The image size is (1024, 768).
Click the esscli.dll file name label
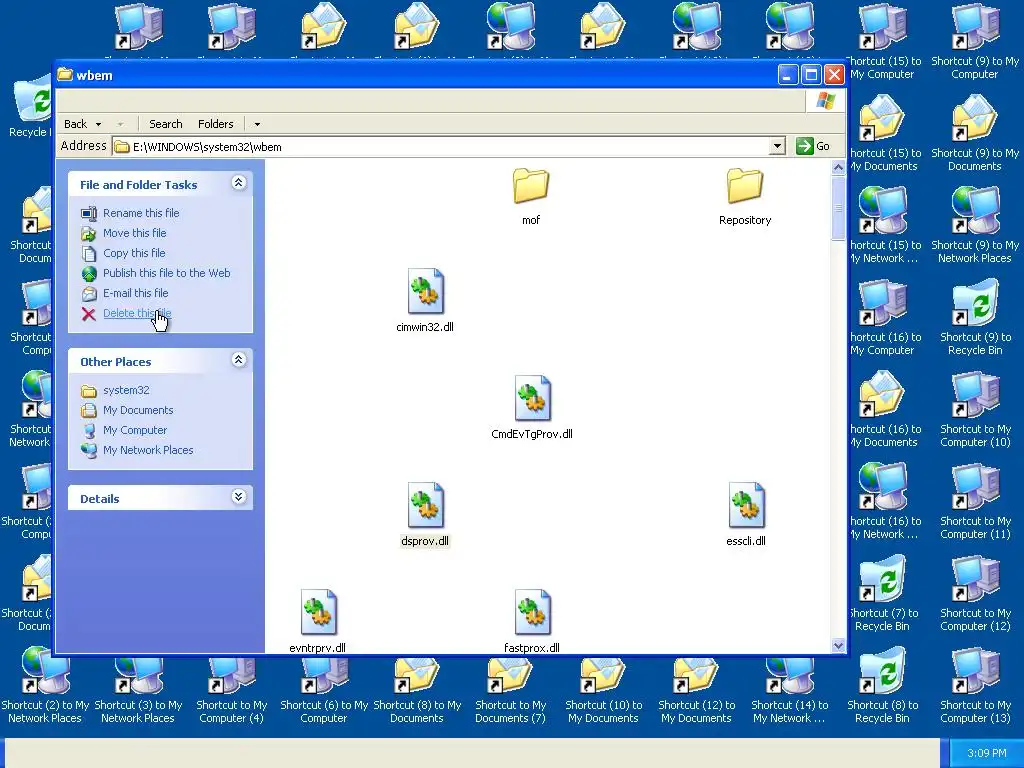click(x=746, y=541)
